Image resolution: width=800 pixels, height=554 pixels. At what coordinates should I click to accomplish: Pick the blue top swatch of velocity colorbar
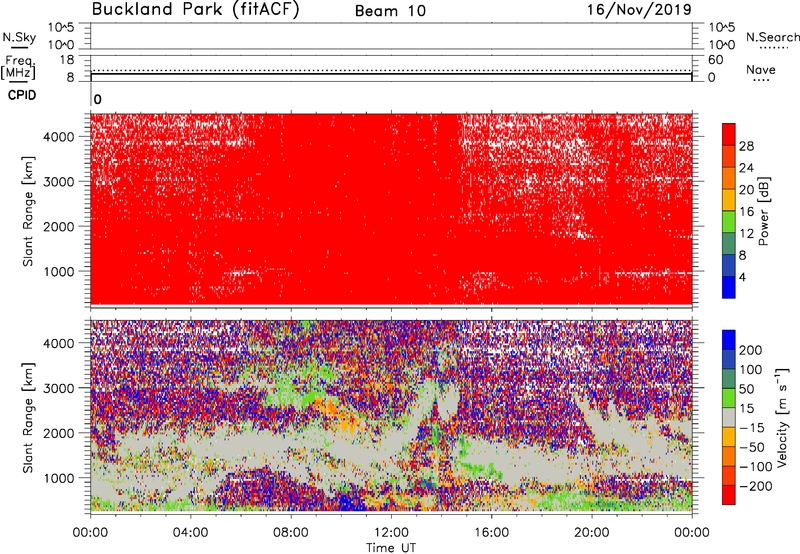point(729,340)
